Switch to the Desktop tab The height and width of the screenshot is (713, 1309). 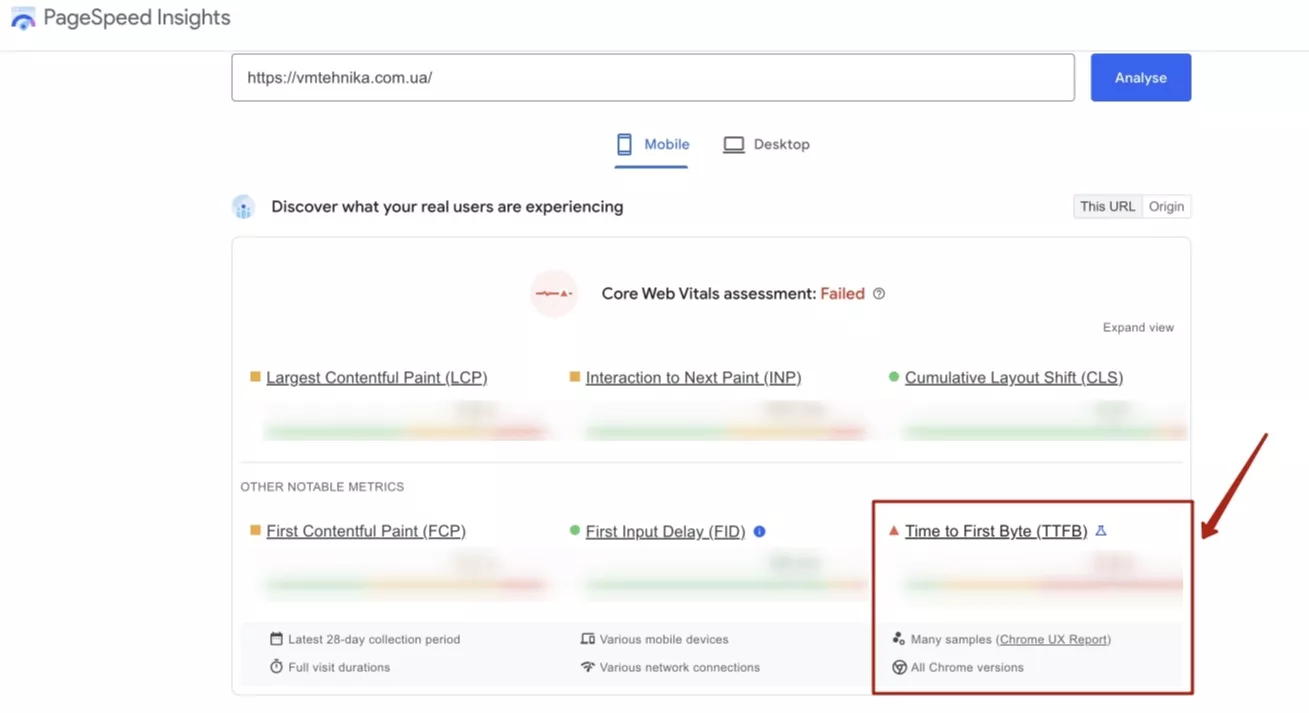coord(767,145)
